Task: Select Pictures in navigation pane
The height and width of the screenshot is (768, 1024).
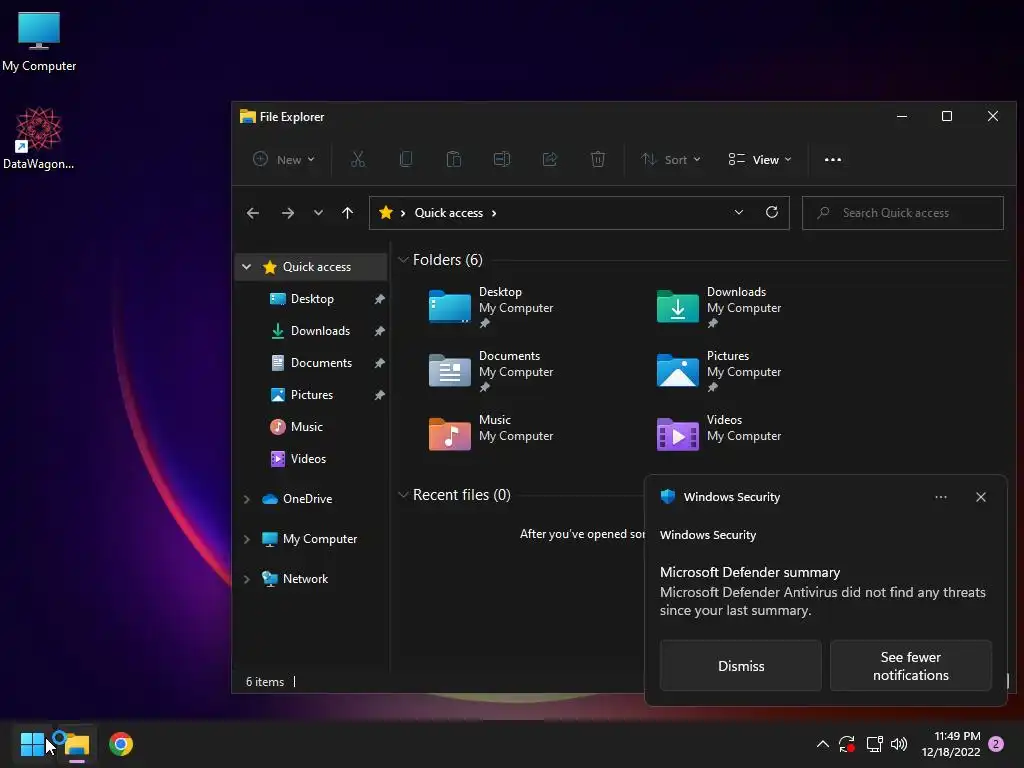Action: tap(312, 394)
